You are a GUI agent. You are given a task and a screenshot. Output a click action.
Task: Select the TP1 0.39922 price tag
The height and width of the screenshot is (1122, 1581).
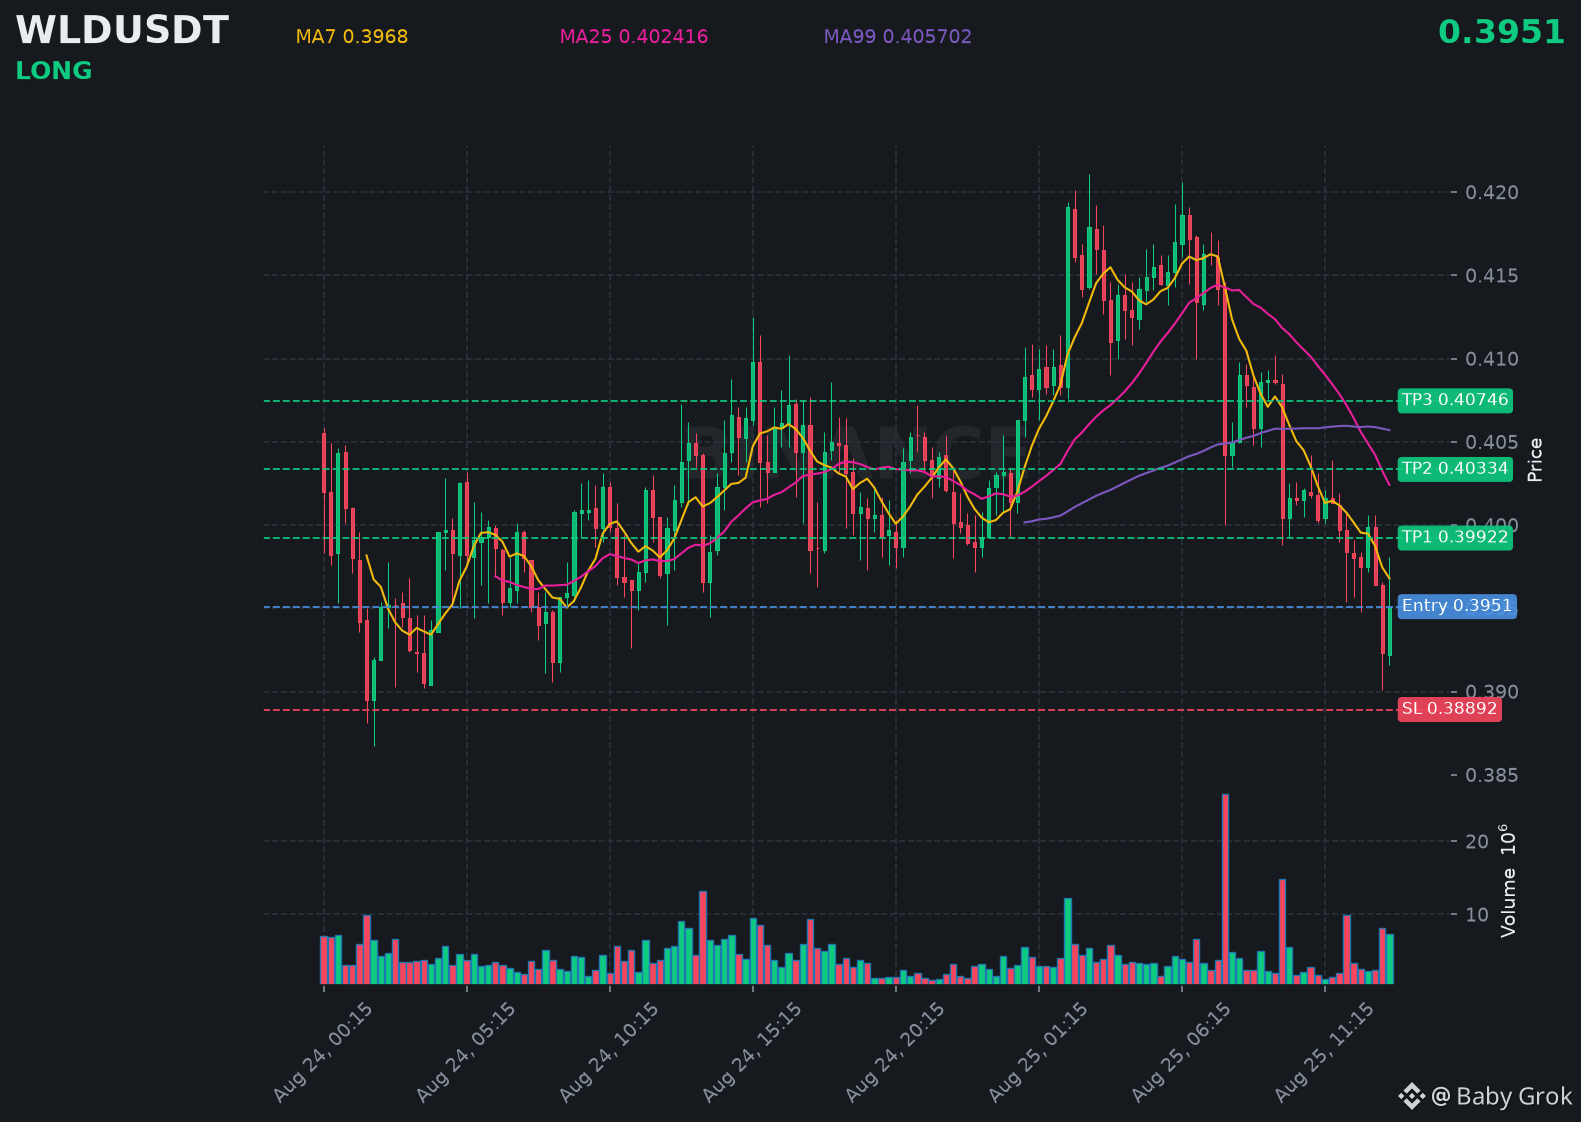tap(1455, 538)
